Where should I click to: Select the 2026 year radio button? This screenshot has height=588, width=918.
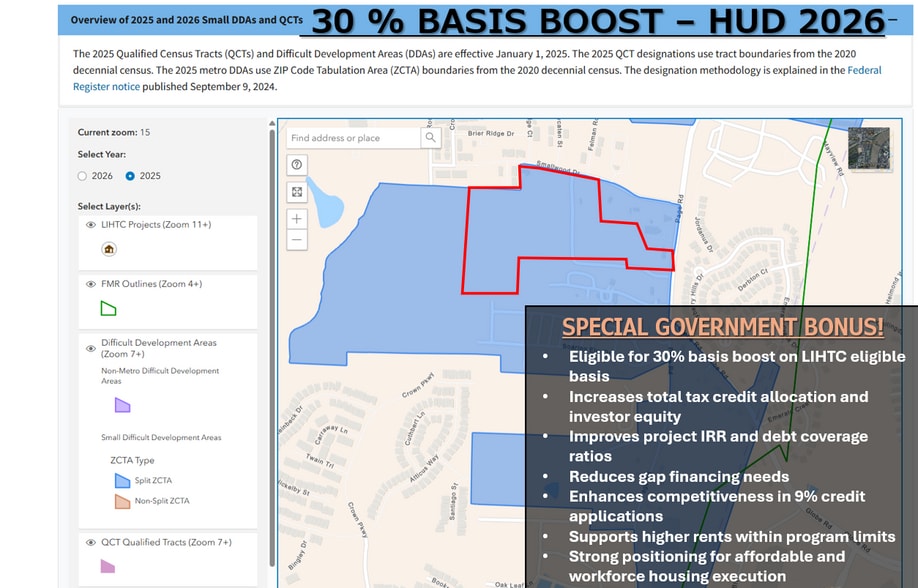point(82,176)
